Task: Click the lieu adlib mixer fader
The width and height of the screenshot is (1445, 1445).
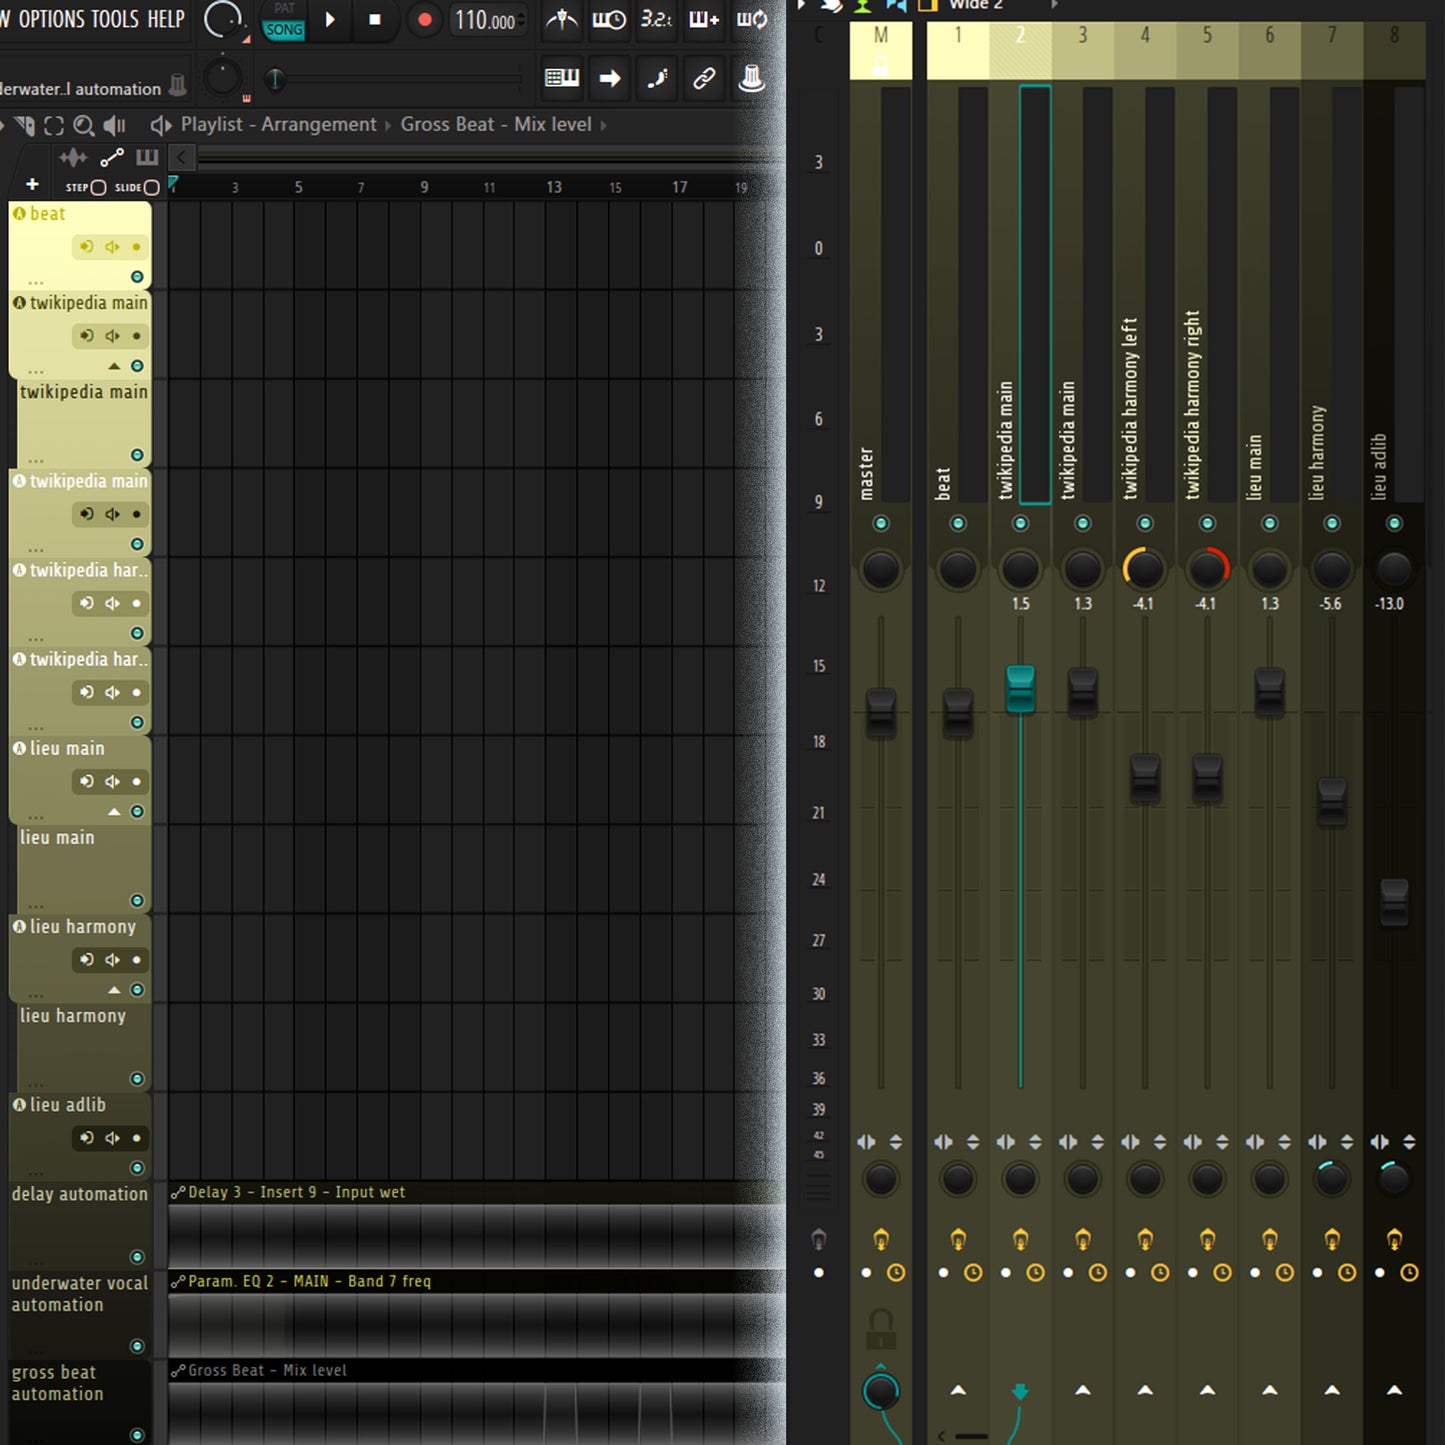Action: pyautogui.click(x=1394, y=902)
